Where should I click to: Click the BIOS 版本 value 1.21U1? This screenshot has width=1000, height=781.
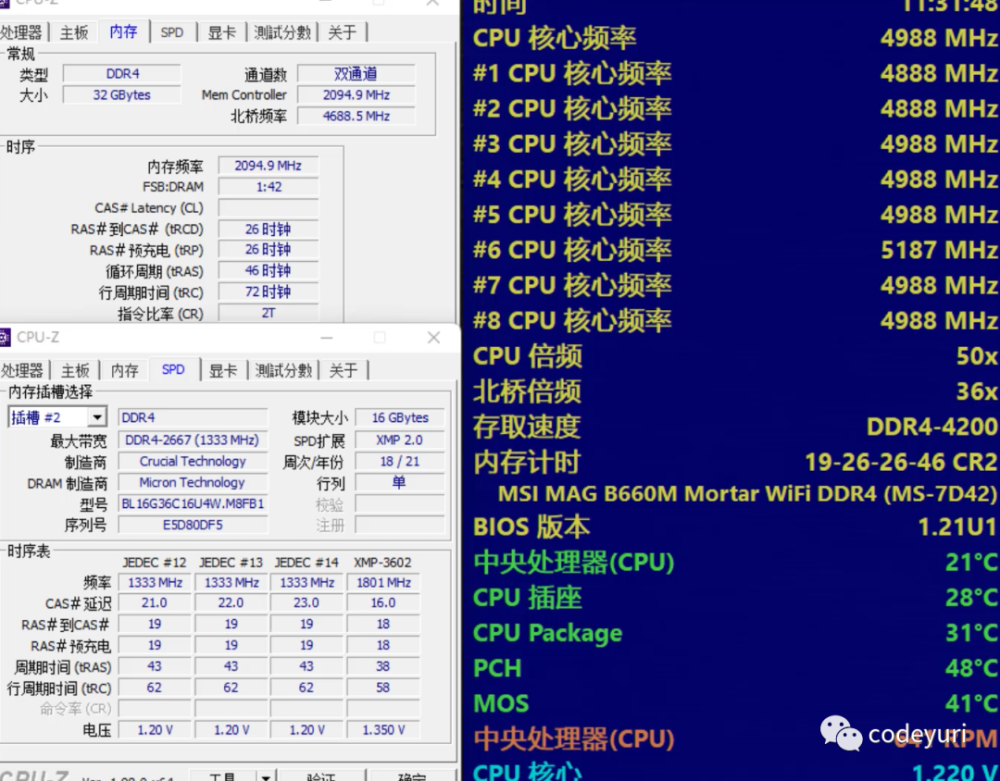click(x=958, y=527)
